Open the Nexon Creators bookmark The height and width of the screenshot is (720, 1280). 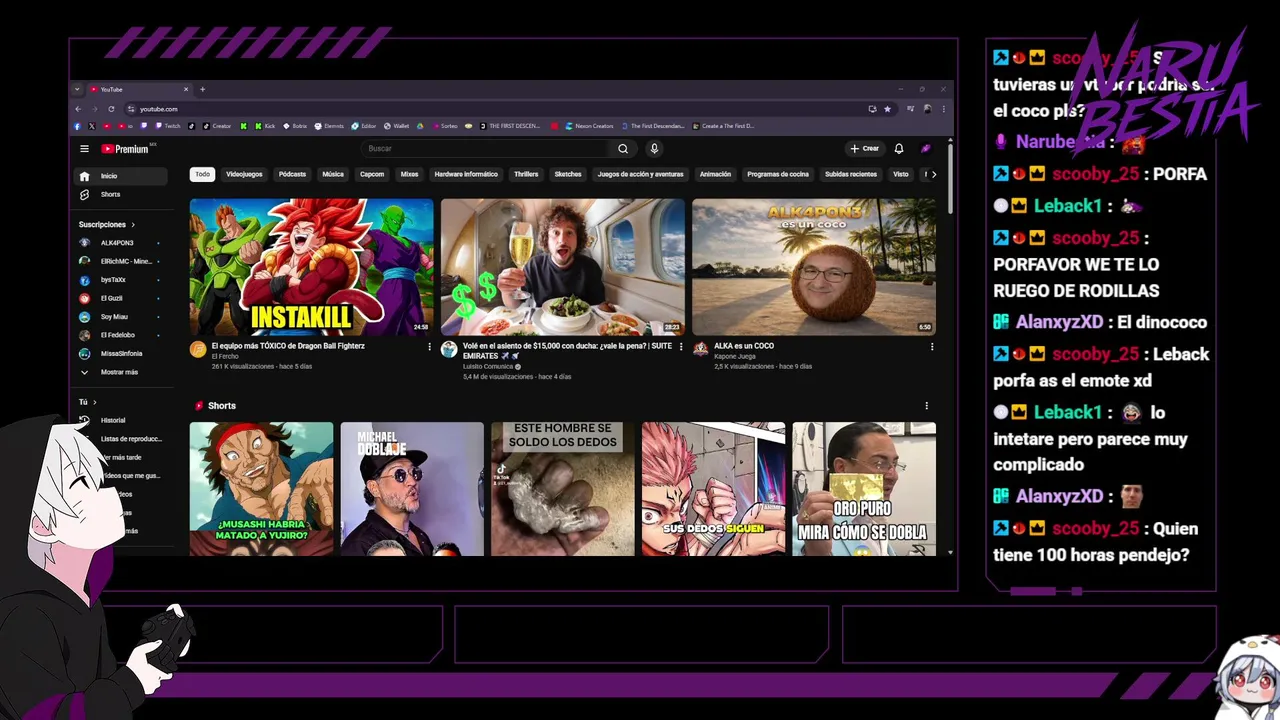pos(589,126)
